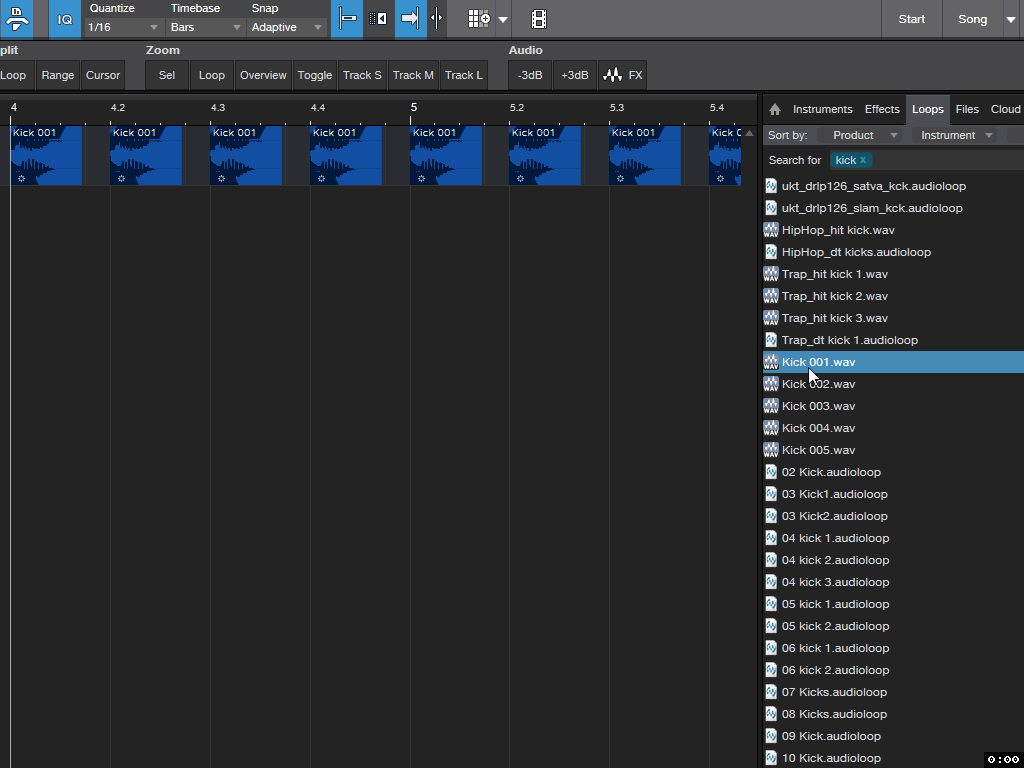
Task: Set track height with Track L
Action: pyautogui.click(x=464, y=75)
